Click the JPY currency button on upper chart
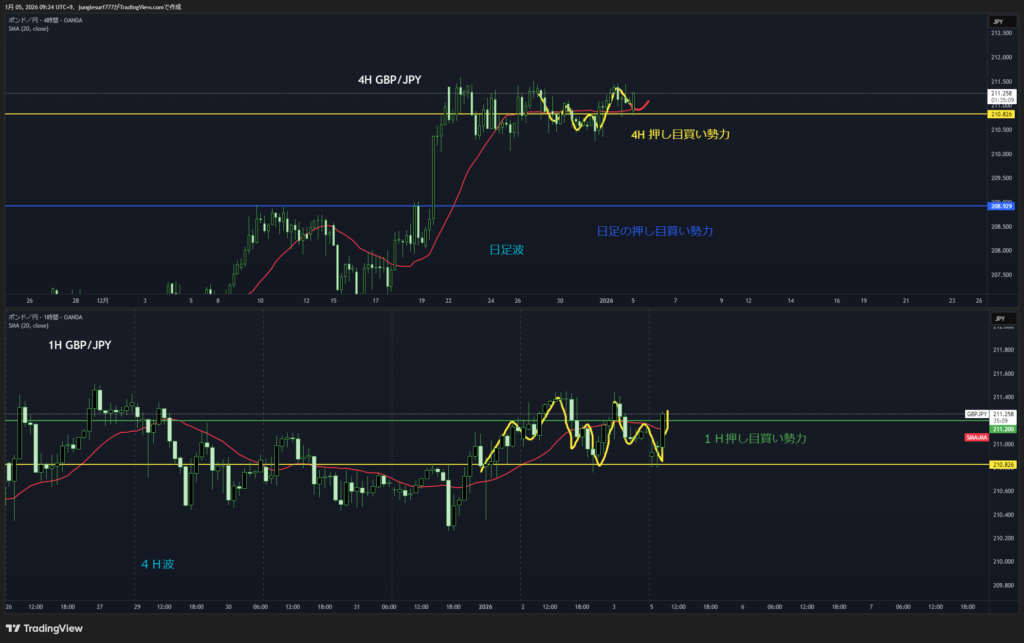Viewport: 1024px width, 643px height. click(1000, 21)
